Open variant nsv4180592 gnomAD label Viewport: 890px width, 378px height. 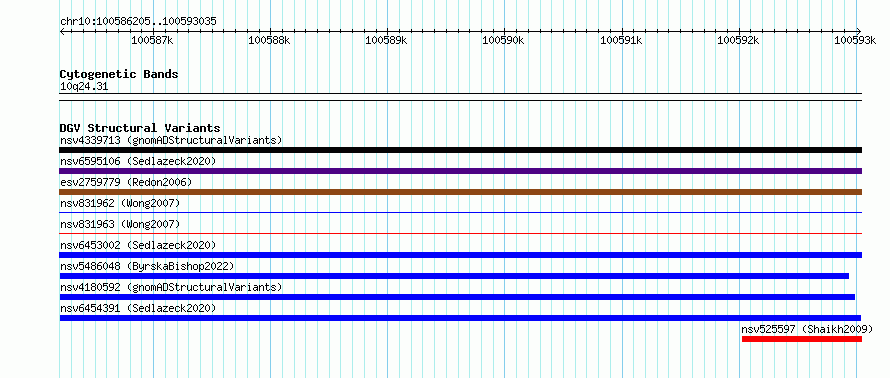point(171,287)
